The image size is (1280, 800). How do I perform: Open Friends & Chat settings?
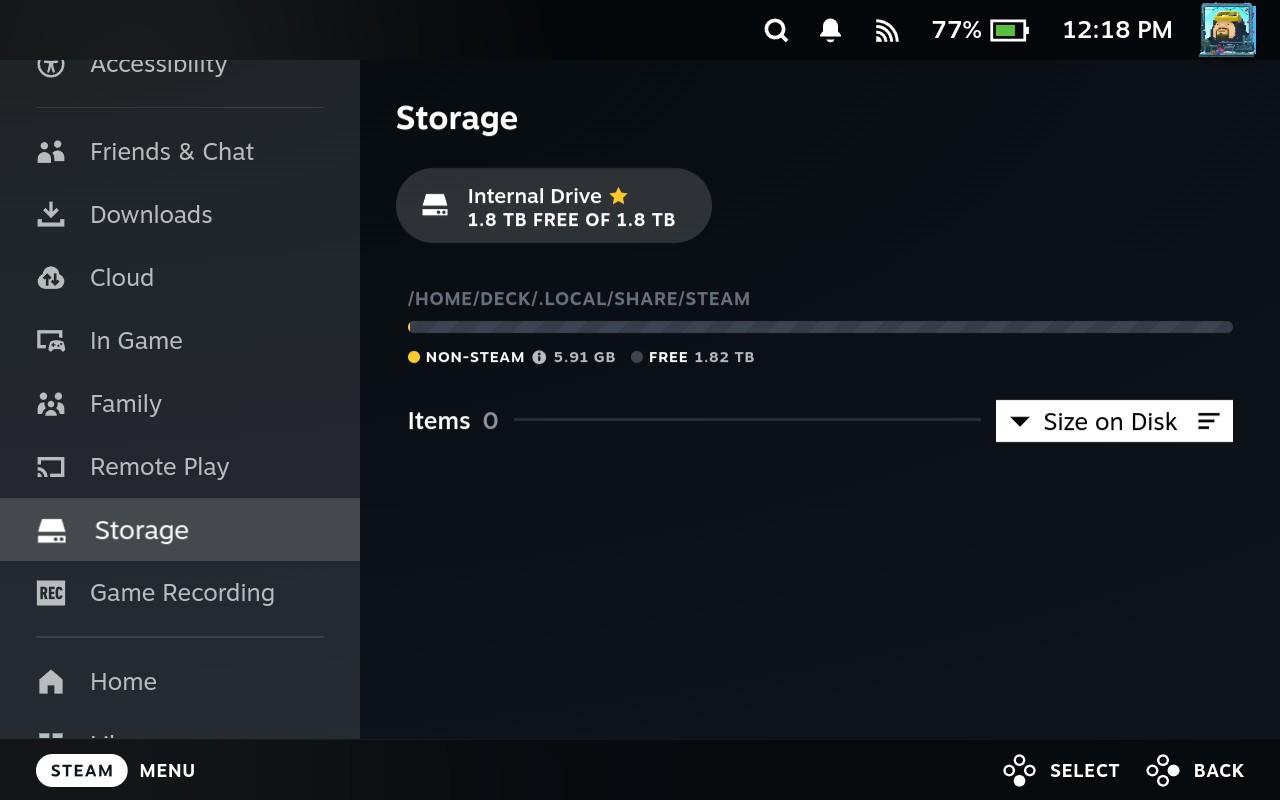(171, 152)
